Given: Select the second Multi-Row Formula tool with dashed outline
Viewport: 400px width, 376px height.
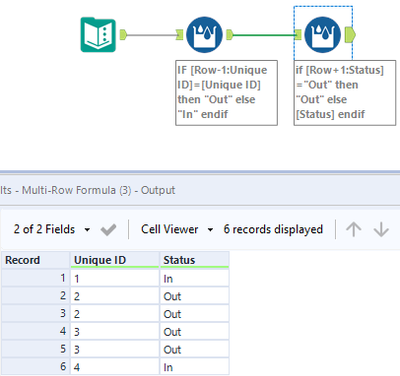Looking at the screenshot, I should (322, 35).
